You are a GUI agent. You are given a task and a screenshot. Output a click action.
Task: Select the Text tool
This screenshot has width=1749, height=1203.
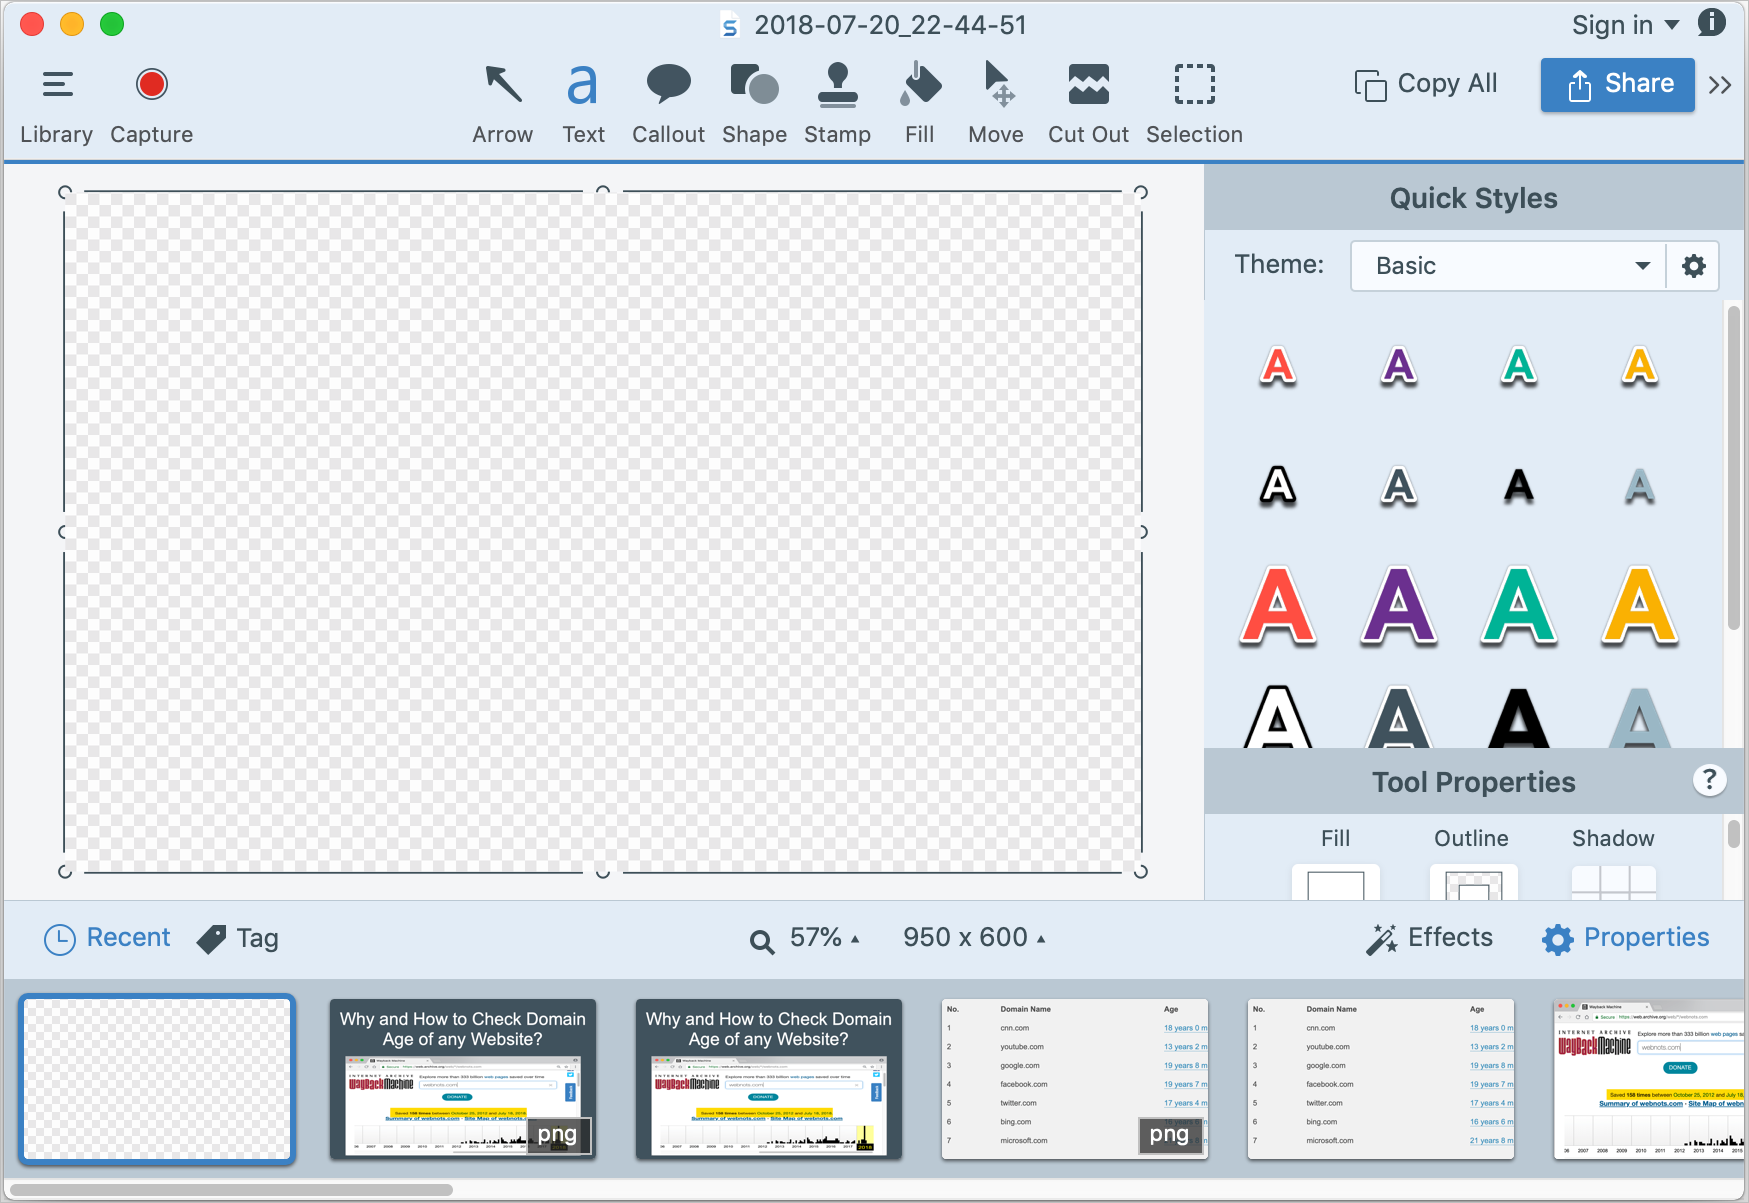(583, 100)
